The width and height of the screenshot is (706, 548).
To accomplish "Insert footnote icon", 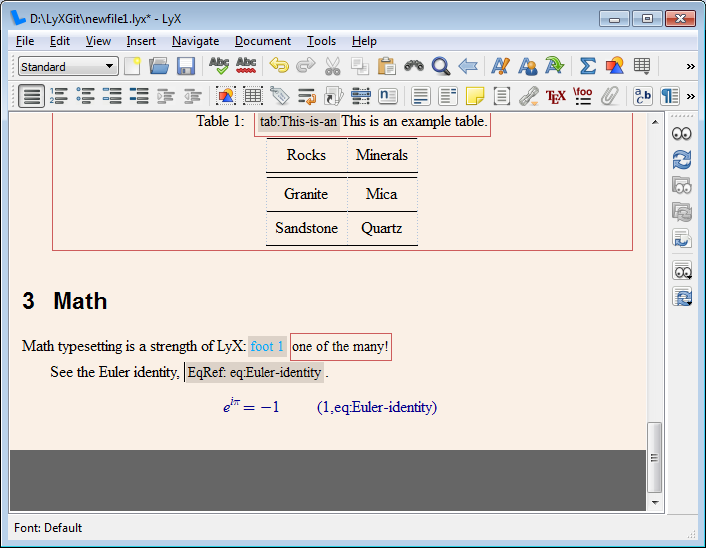I will tap(421, 96).
